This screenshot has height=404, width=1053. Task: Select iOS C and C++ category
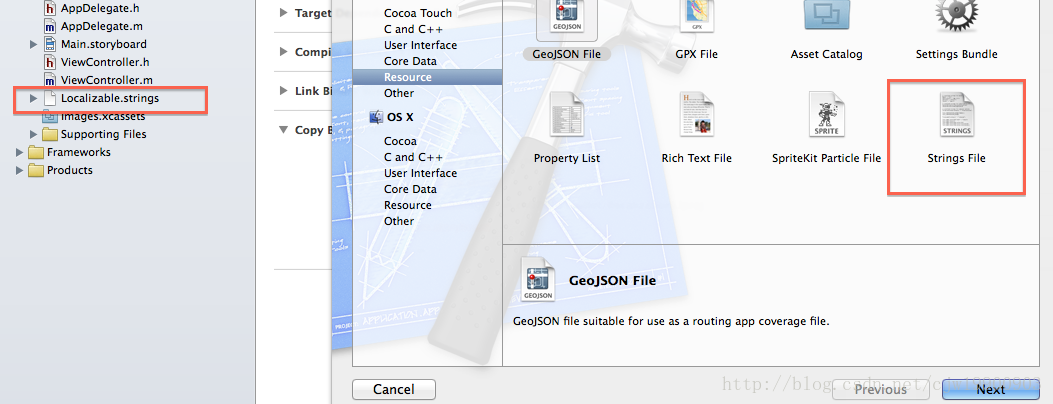[413, 29]
